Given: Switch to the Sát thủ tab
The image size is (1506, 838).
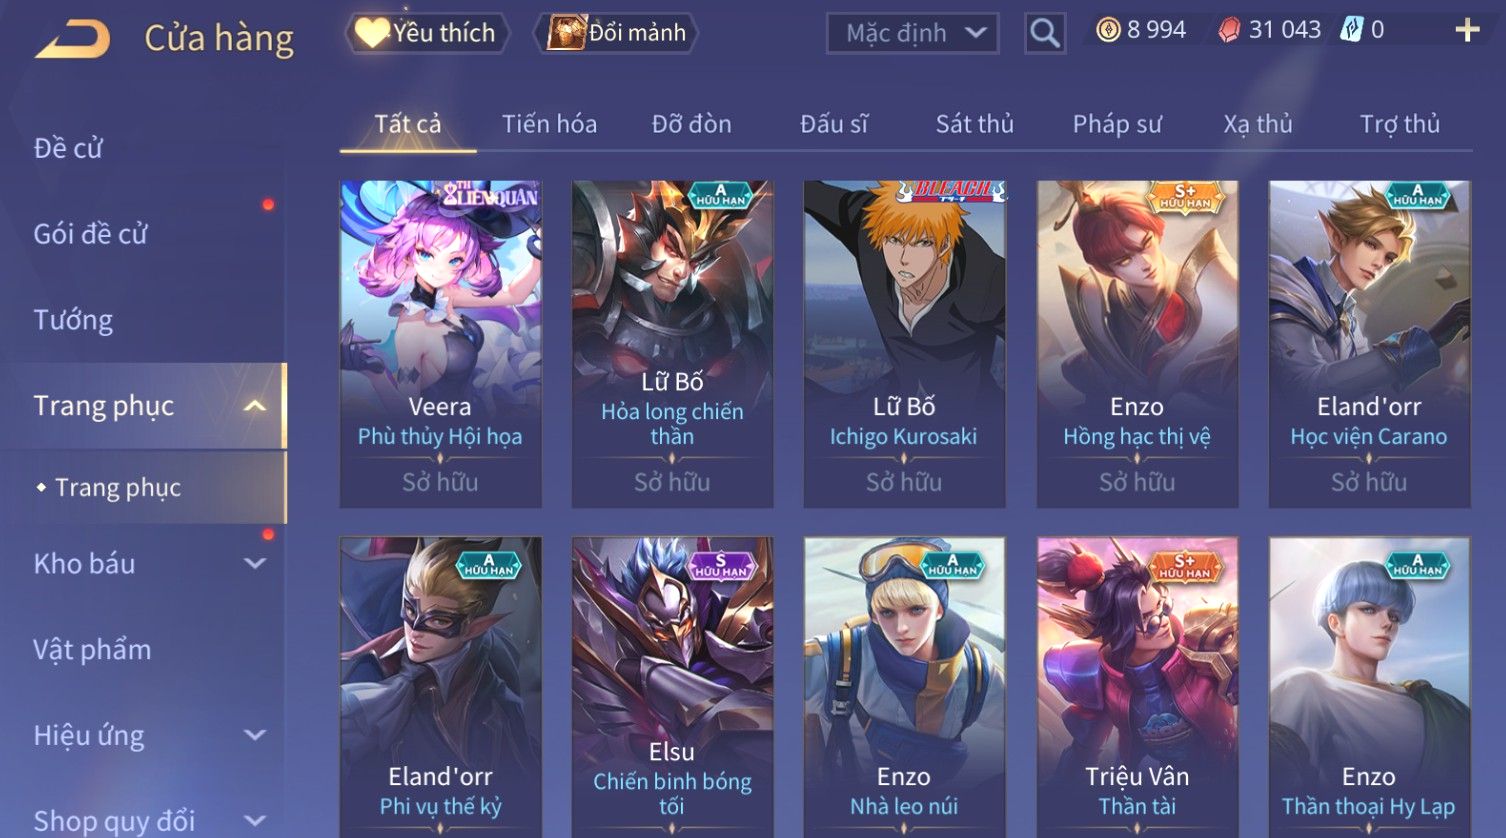Looking at the screenshot, I should [x=975, y=124].
